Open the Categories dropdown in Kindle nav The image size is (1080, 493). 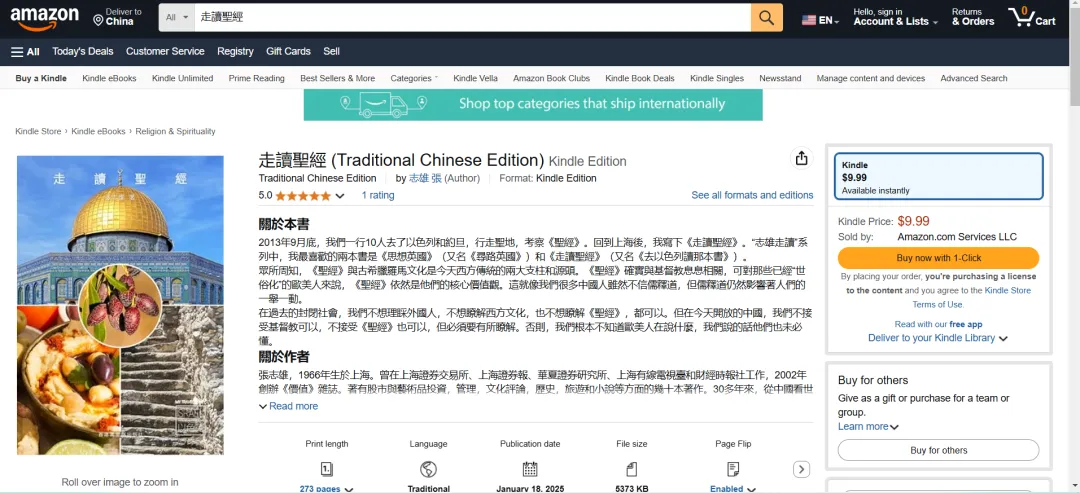tap(414, 78)
